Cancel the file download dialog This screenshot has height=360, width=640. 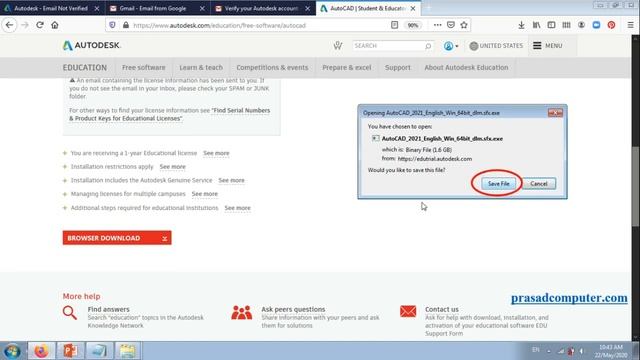pos(538,184)
